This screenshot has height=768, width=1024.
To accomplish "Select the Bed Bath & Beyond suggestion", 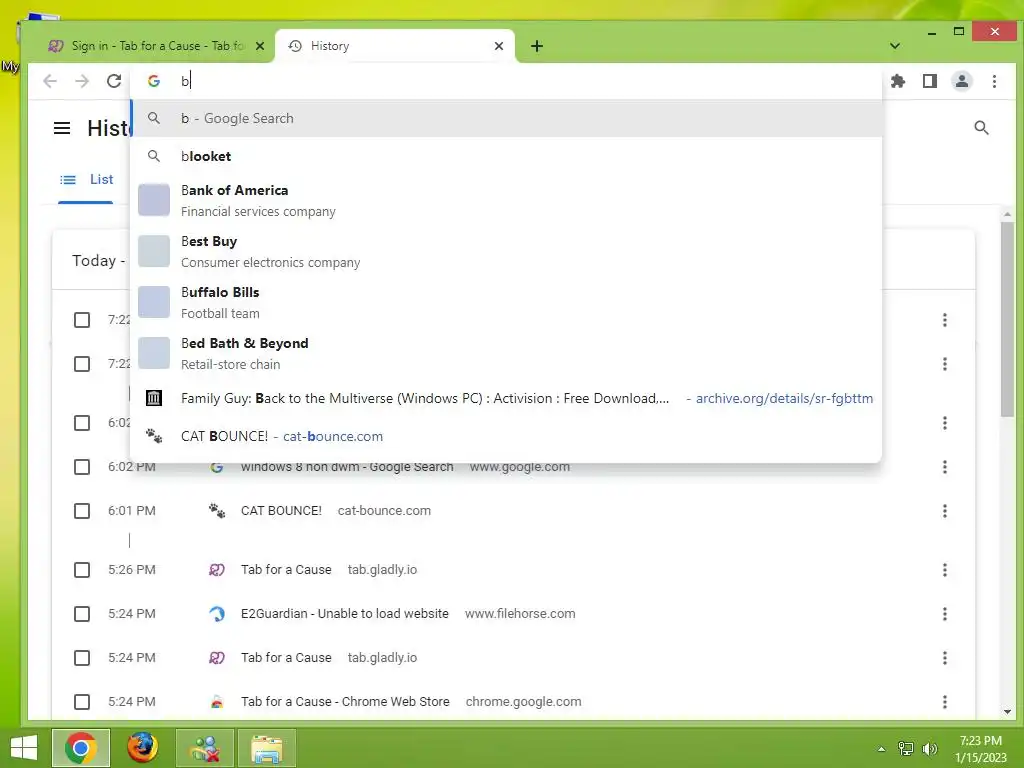I will (506, 353).
